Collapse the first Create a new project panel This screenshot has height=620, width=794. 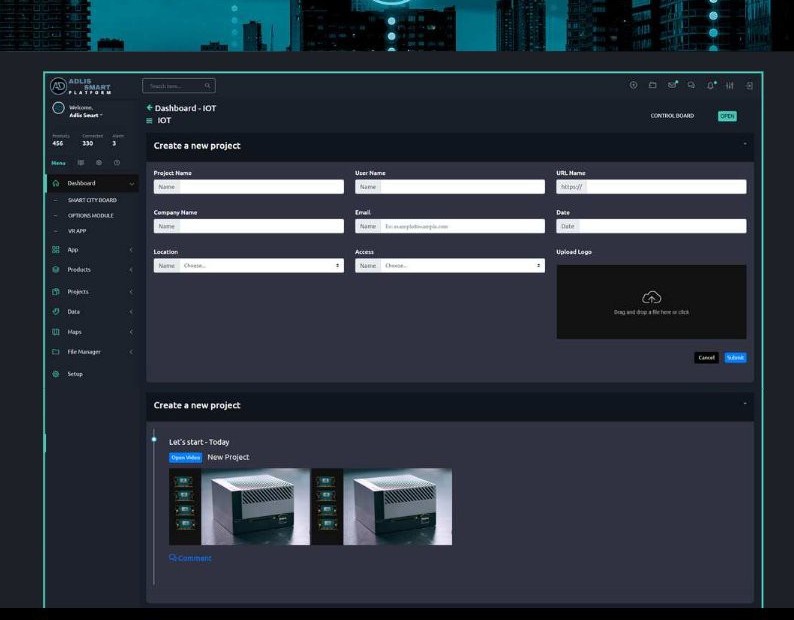[745, 144]
